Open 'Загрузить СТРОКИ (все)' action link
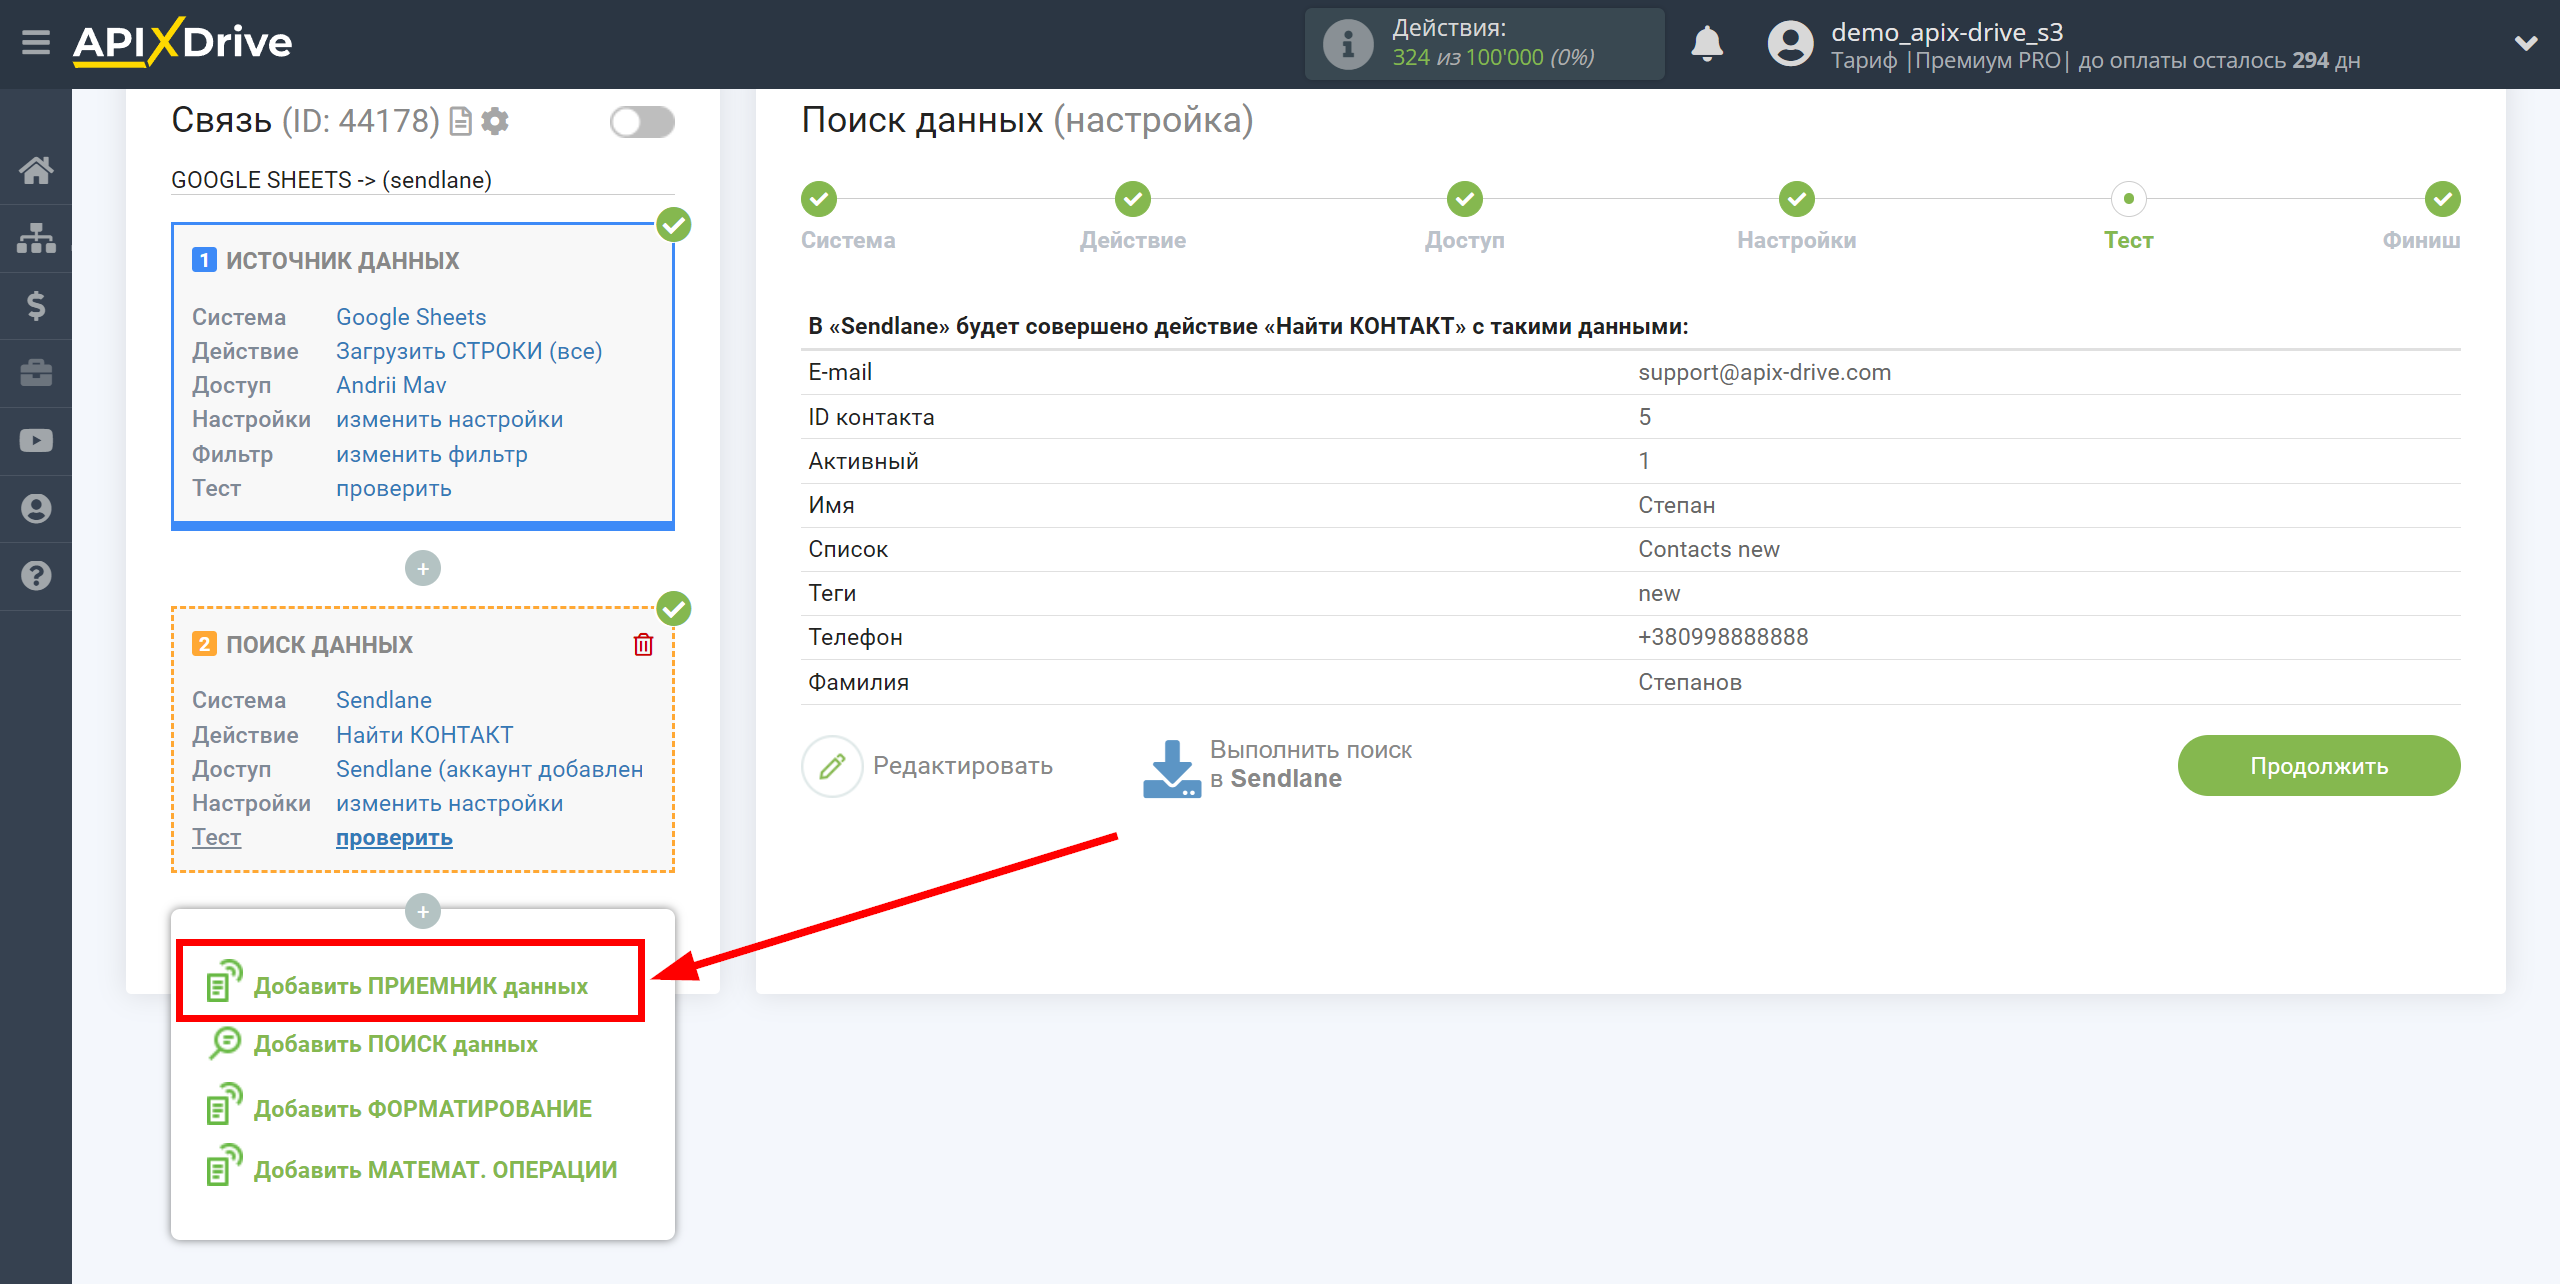The width and height of the screenshot is (2560, 1284). click(x=469, y=351)
